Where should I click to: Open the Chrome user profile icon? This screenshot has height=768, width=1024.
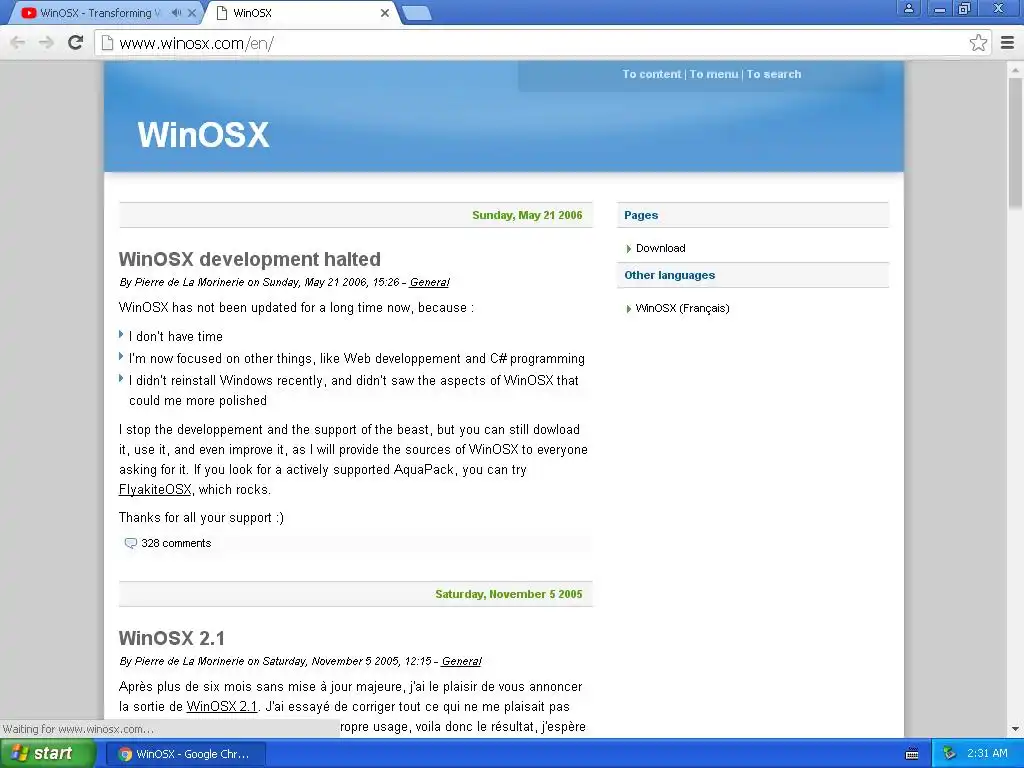click(x=908, y=8)
